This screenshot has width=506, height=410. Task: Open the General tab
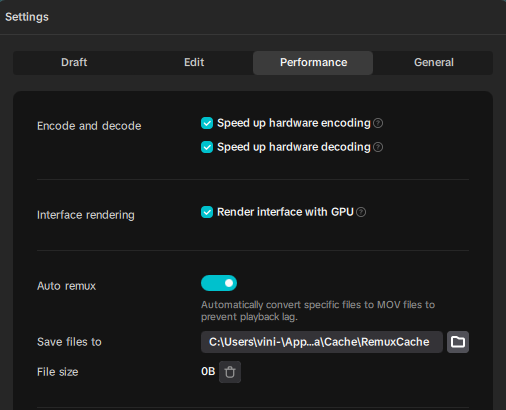coord(434,63)
